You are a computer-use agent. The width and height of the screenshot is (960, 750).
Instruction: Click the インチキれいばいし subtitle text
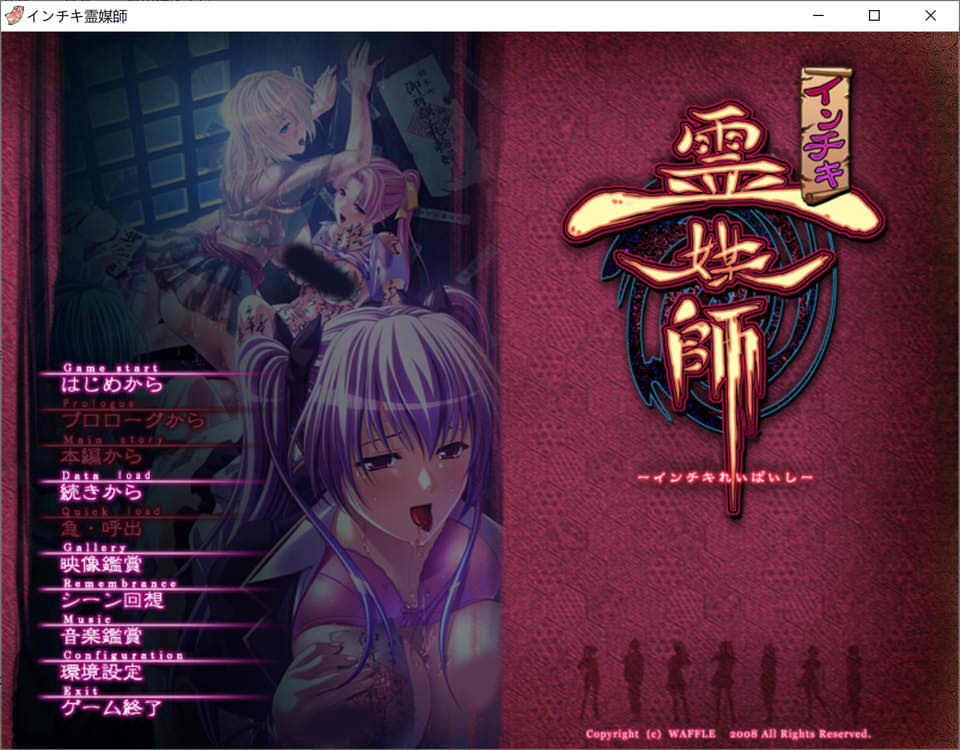726,477
